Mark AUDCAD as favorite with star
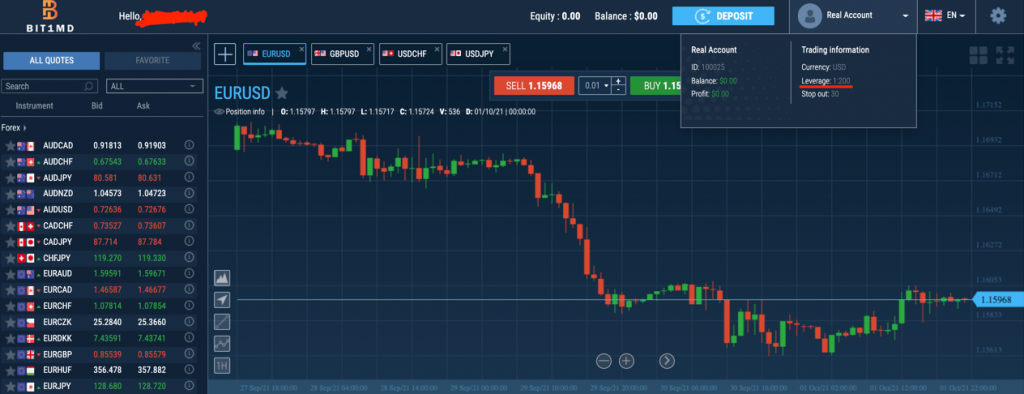This screenshot has width=1024, height=394. tap(10, 146)
